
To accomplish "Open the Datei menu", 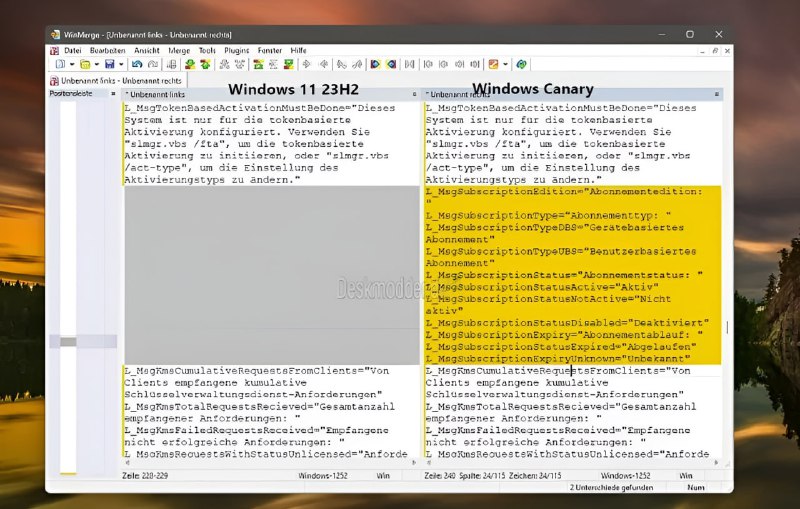I will 72,50.
